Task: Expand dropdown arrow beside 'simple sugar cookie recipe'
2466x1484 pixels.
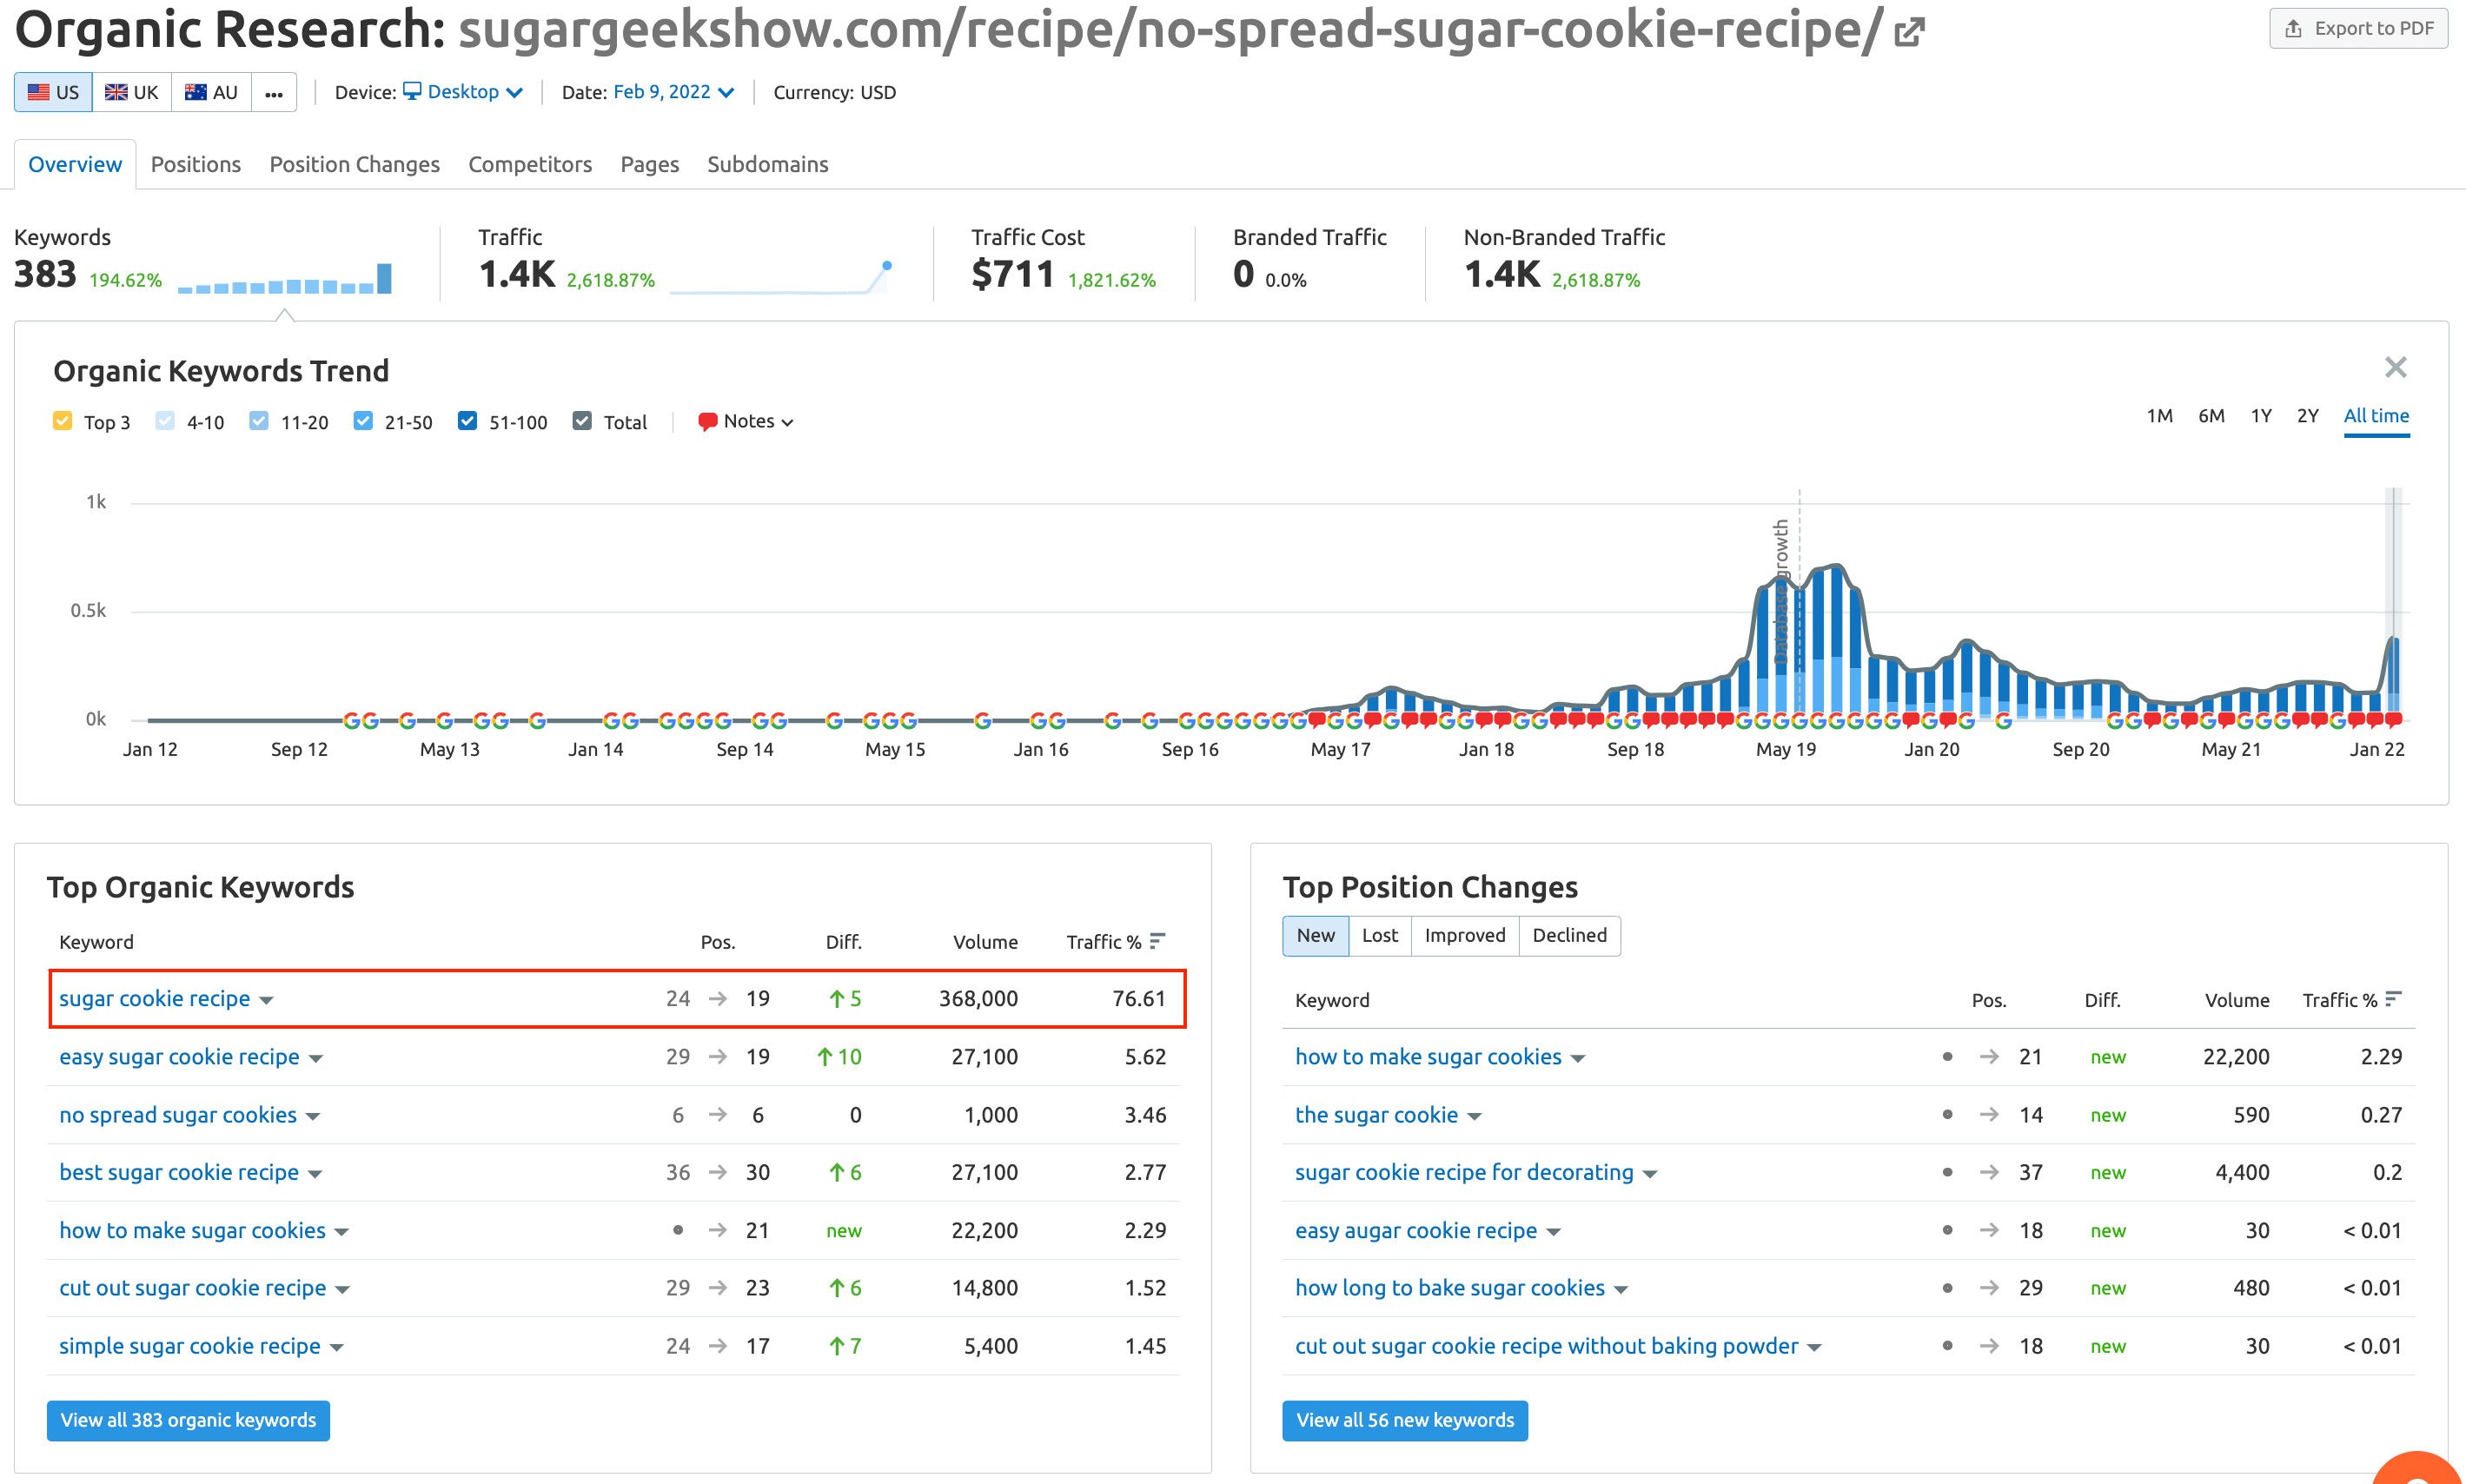Action: [337, 1348]
